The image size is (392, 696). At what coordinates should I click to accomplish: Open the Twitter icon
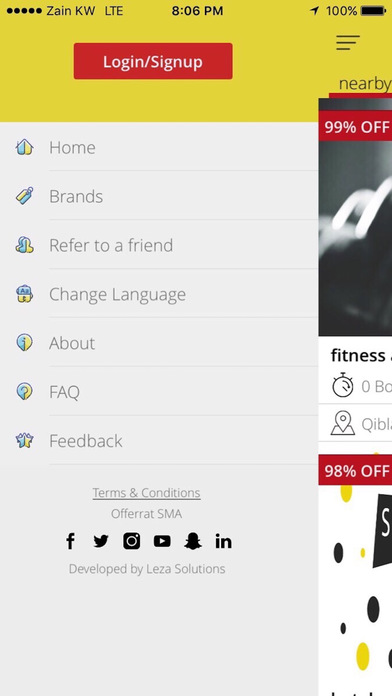pyautogui.click(x=101, y=542)
